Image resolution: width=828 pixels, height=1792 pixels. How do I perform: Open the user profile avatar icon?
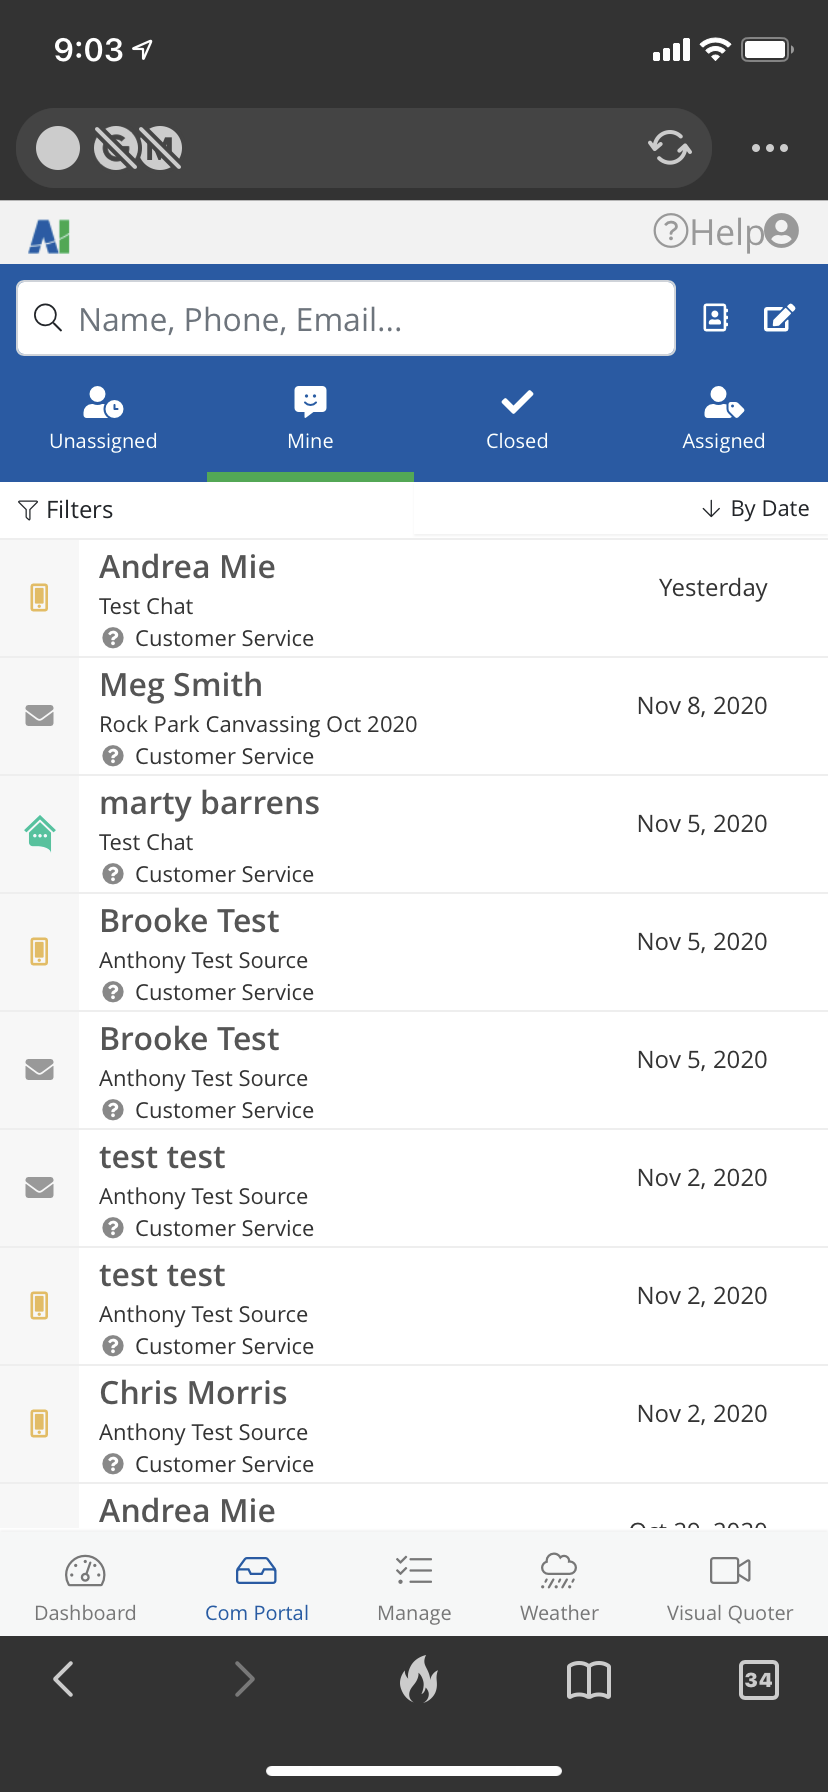[782, 231]
